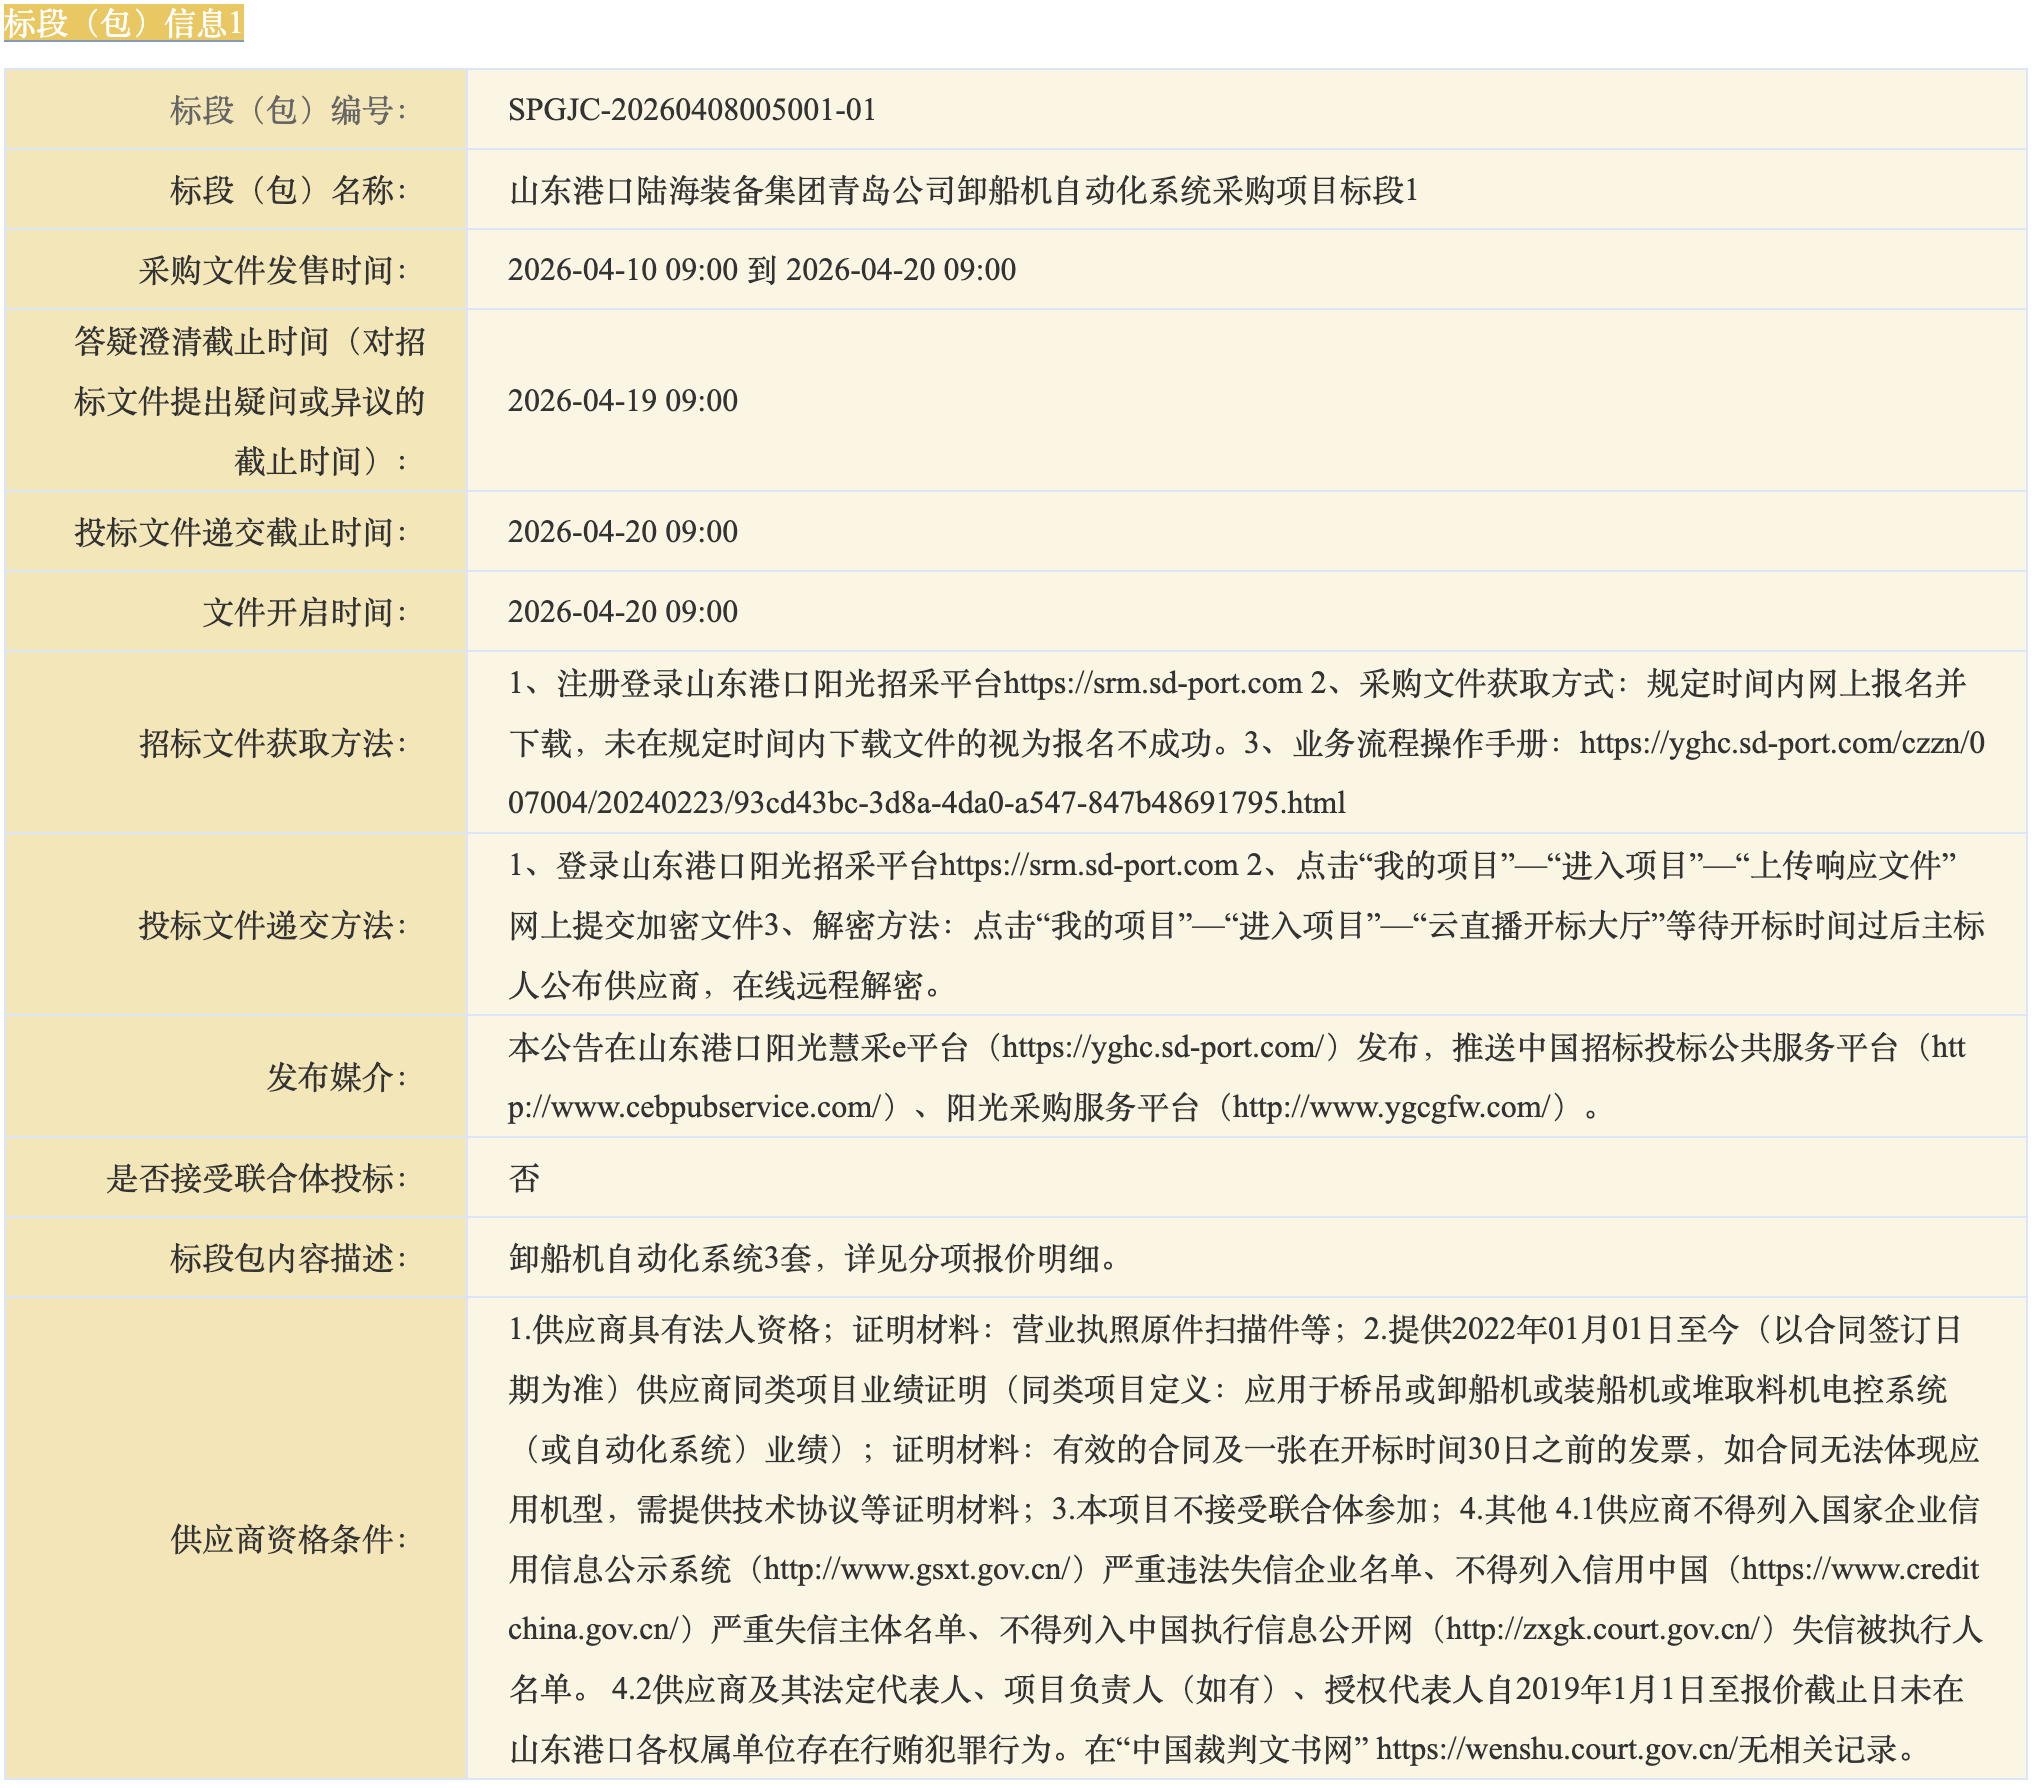The width and height of the screenshot is (2038, 1788).
Task: Click the 标段（包）信息1 highlighted heading
Action: click(123, 22)
